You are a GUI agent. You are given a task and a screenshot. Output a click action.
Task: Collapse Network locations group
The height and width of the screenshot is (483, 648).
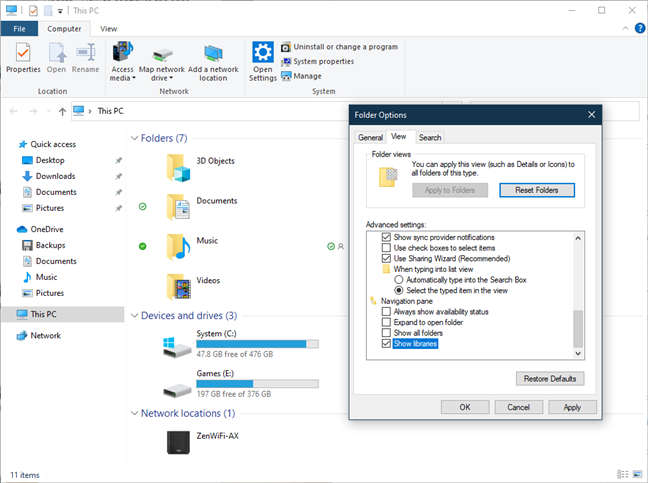pyautogui.click(x=134, y=413)
